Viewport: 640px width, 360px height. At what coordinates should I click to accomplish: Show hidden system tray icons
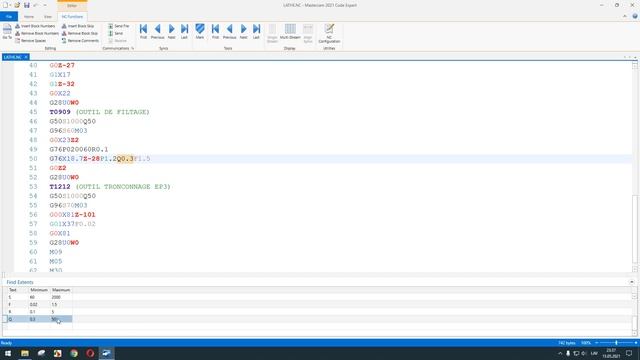tap(560, 353)
